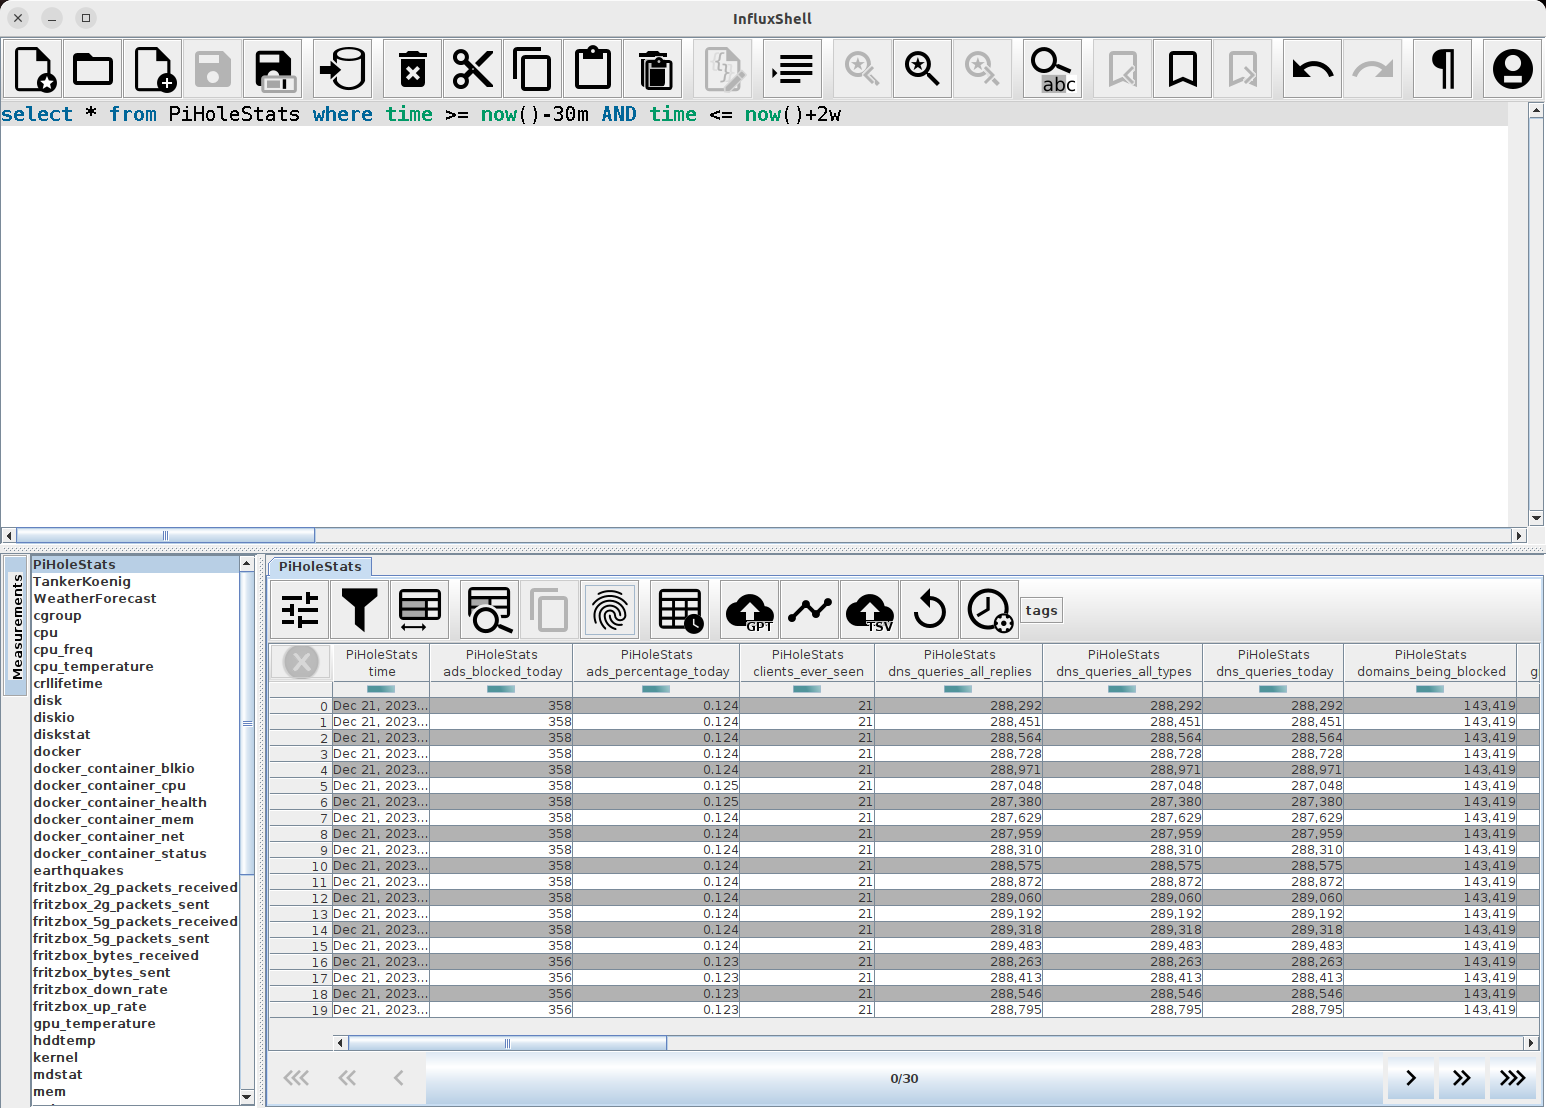Screen dimensions: 1546x1109
Task: Go to next bookmark icon
Action: point(1243,69)
